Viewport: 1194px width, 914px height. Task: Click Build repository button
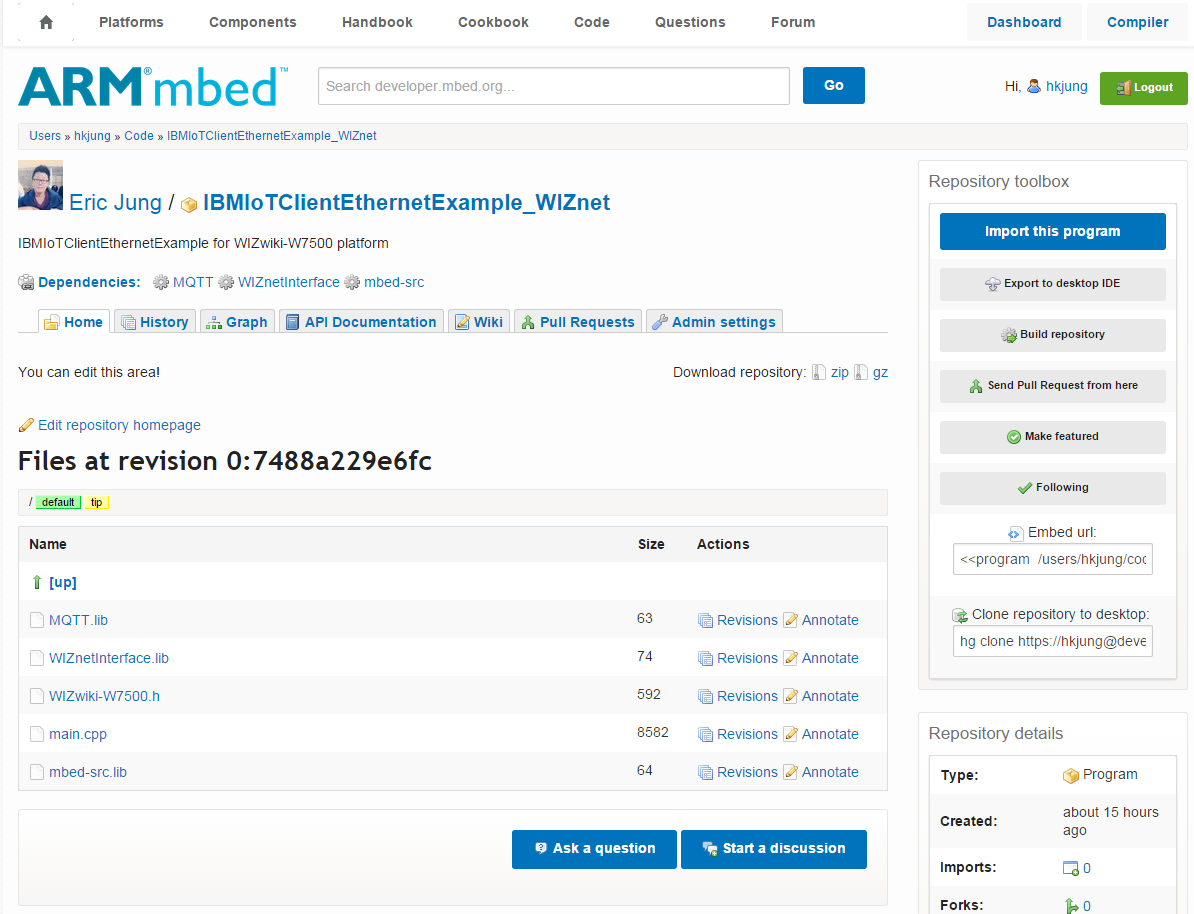point(1052,334)
